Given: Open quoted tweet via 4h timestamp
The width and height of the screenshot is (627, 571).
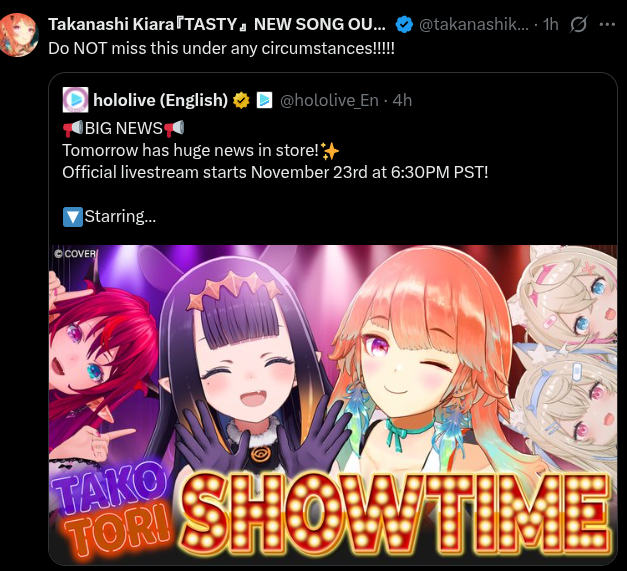Looking at the screenshot, I should pyautogui.click(x=402, y=100).
